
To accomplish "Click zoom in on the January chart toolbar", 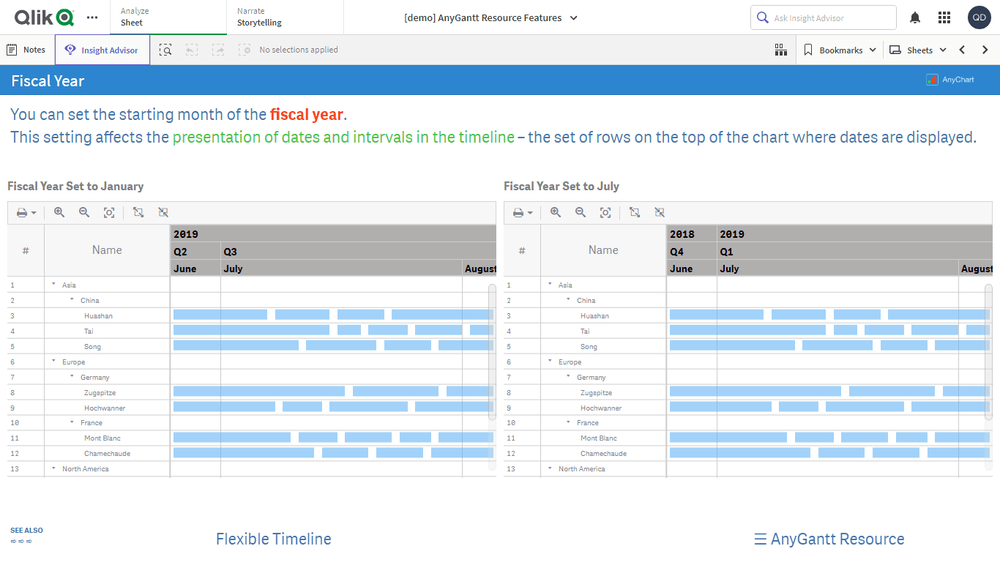I will tap(59, 212).
